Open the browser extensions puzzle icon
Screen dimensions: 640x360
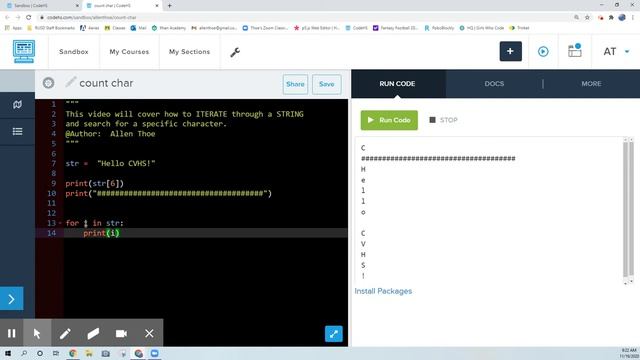(611, 17)
